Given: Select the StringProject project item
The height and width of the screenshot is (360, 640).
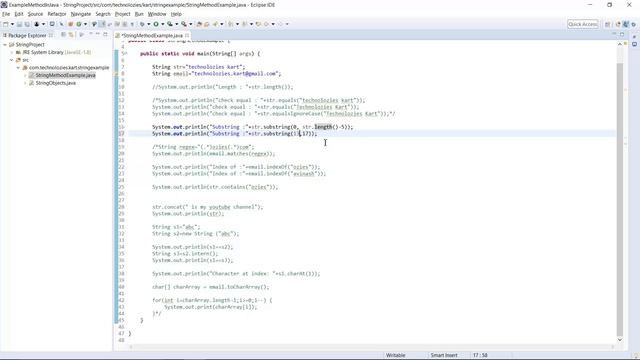Looking at the screenshot, I should click(30, 44).
